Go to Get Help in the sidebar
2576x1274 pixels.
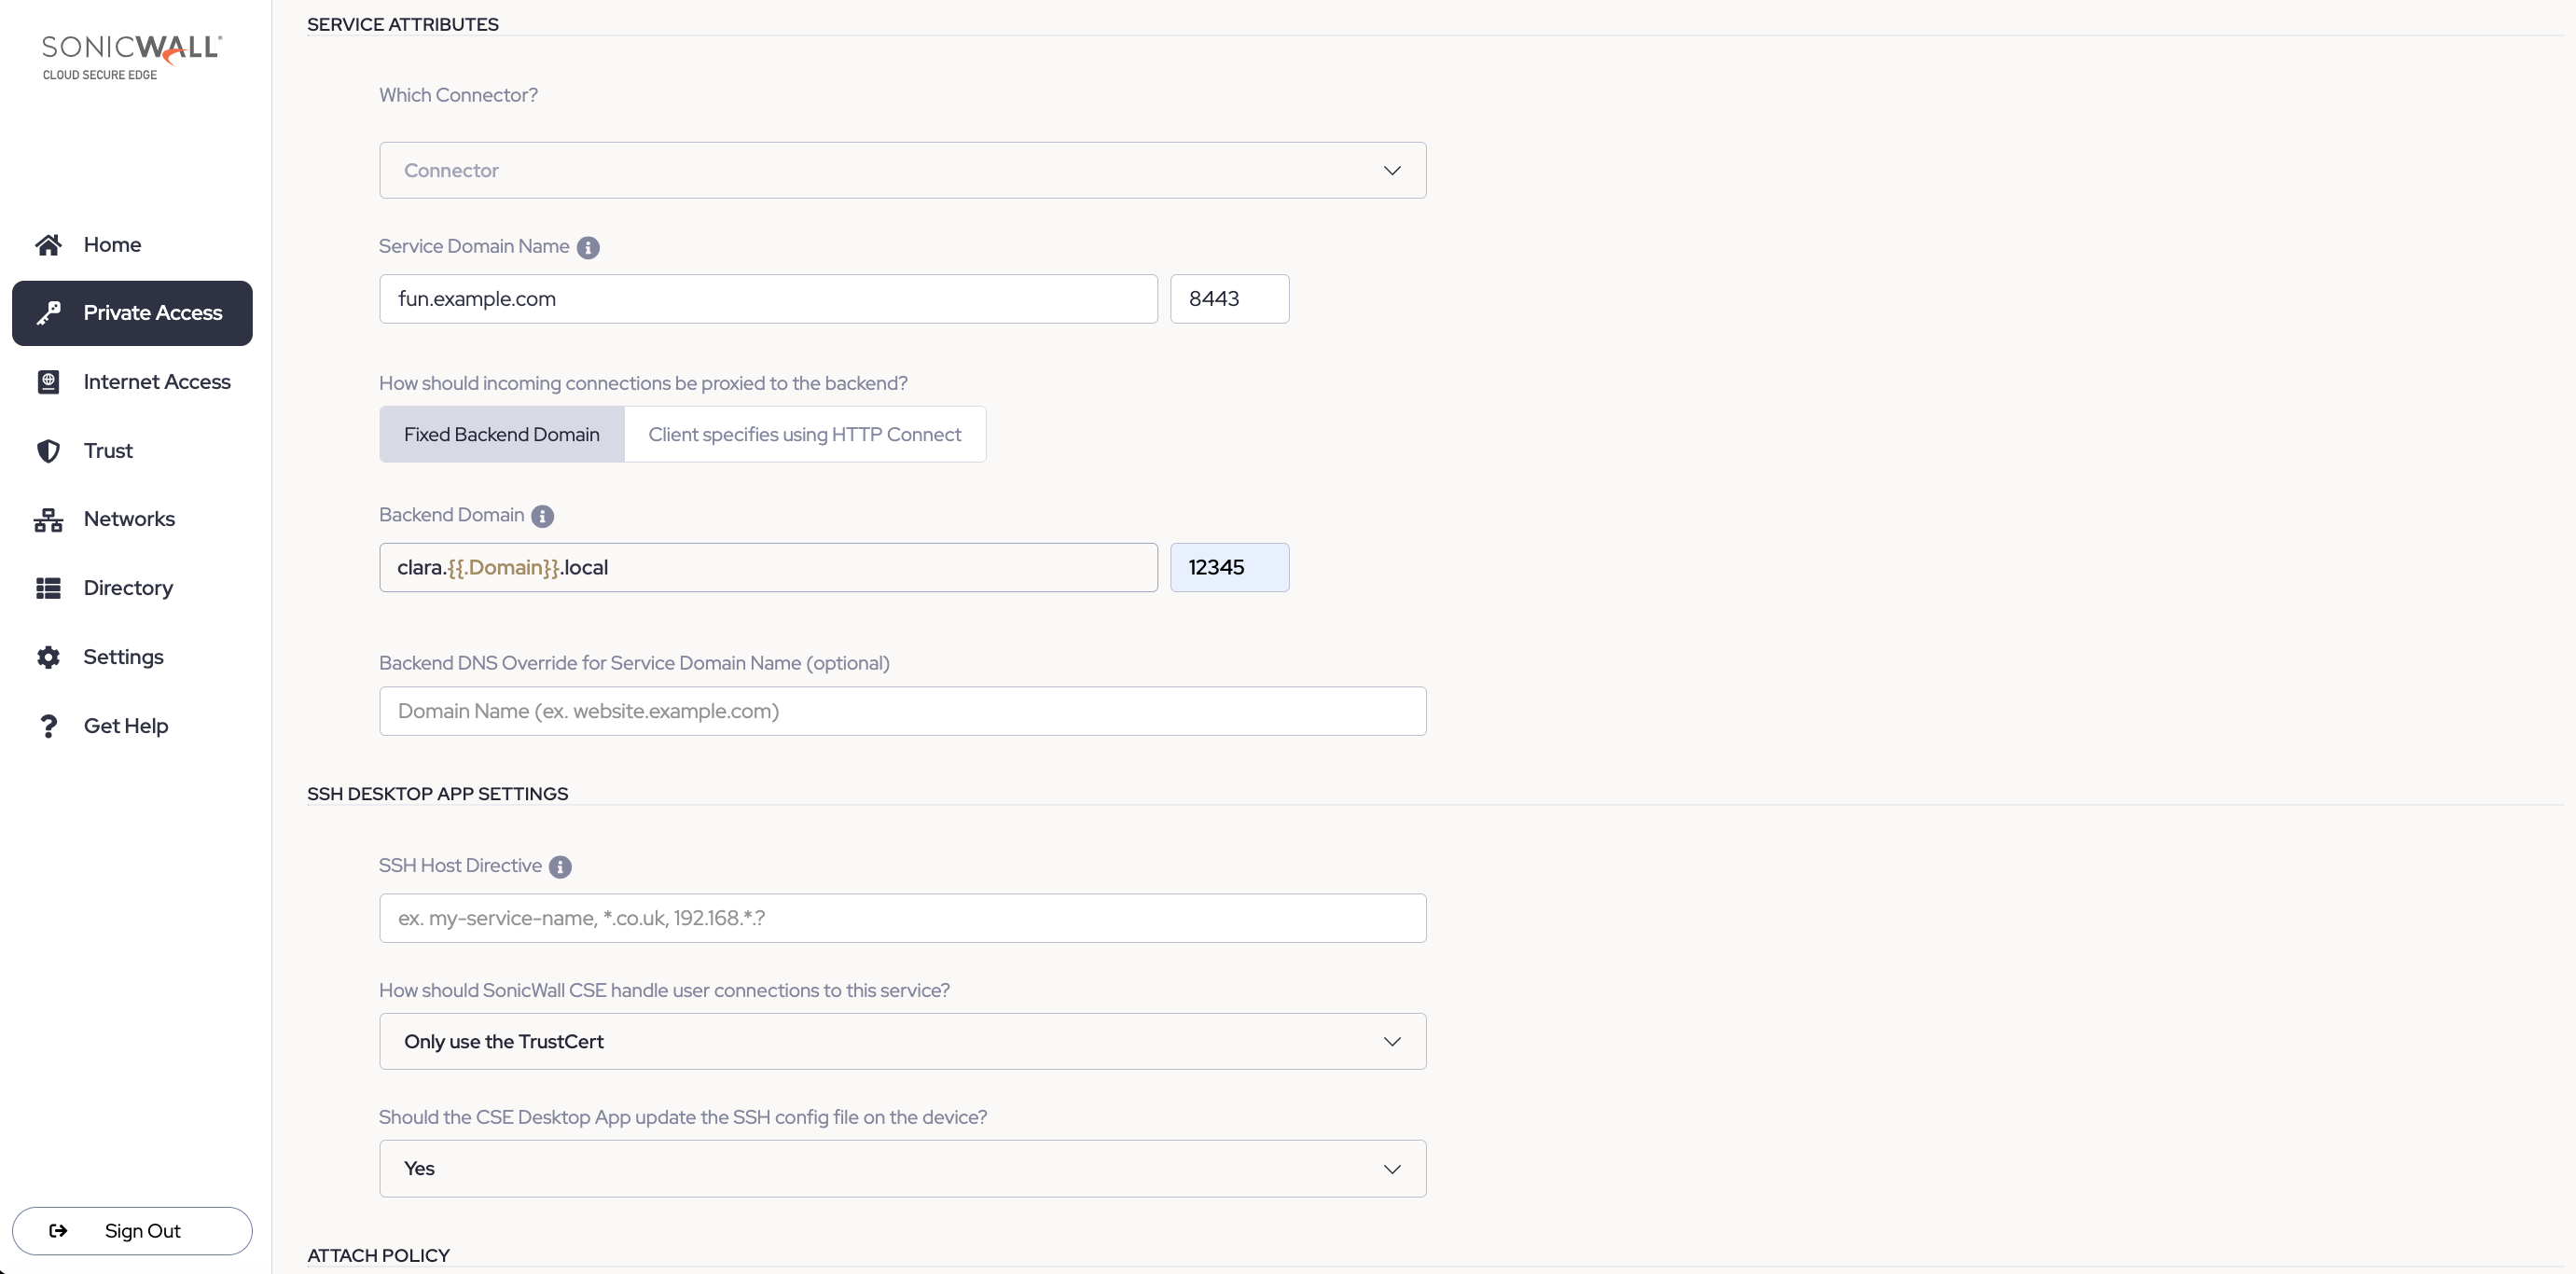tap(125, 726)
